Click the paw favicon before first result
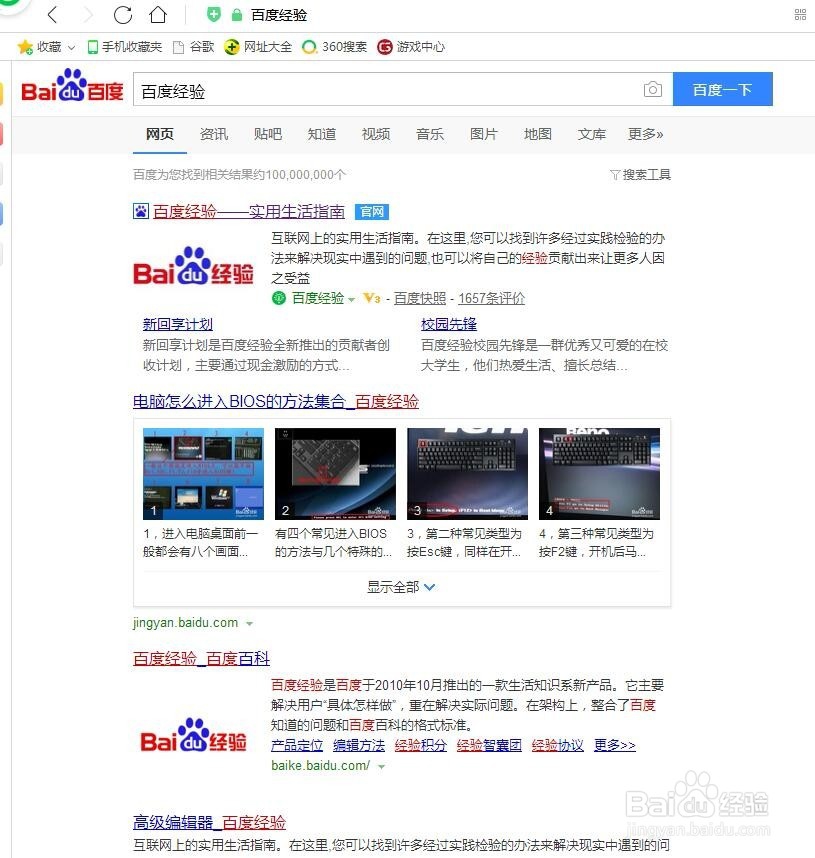Viewport: 815px width, 858px height. (141, 211)
